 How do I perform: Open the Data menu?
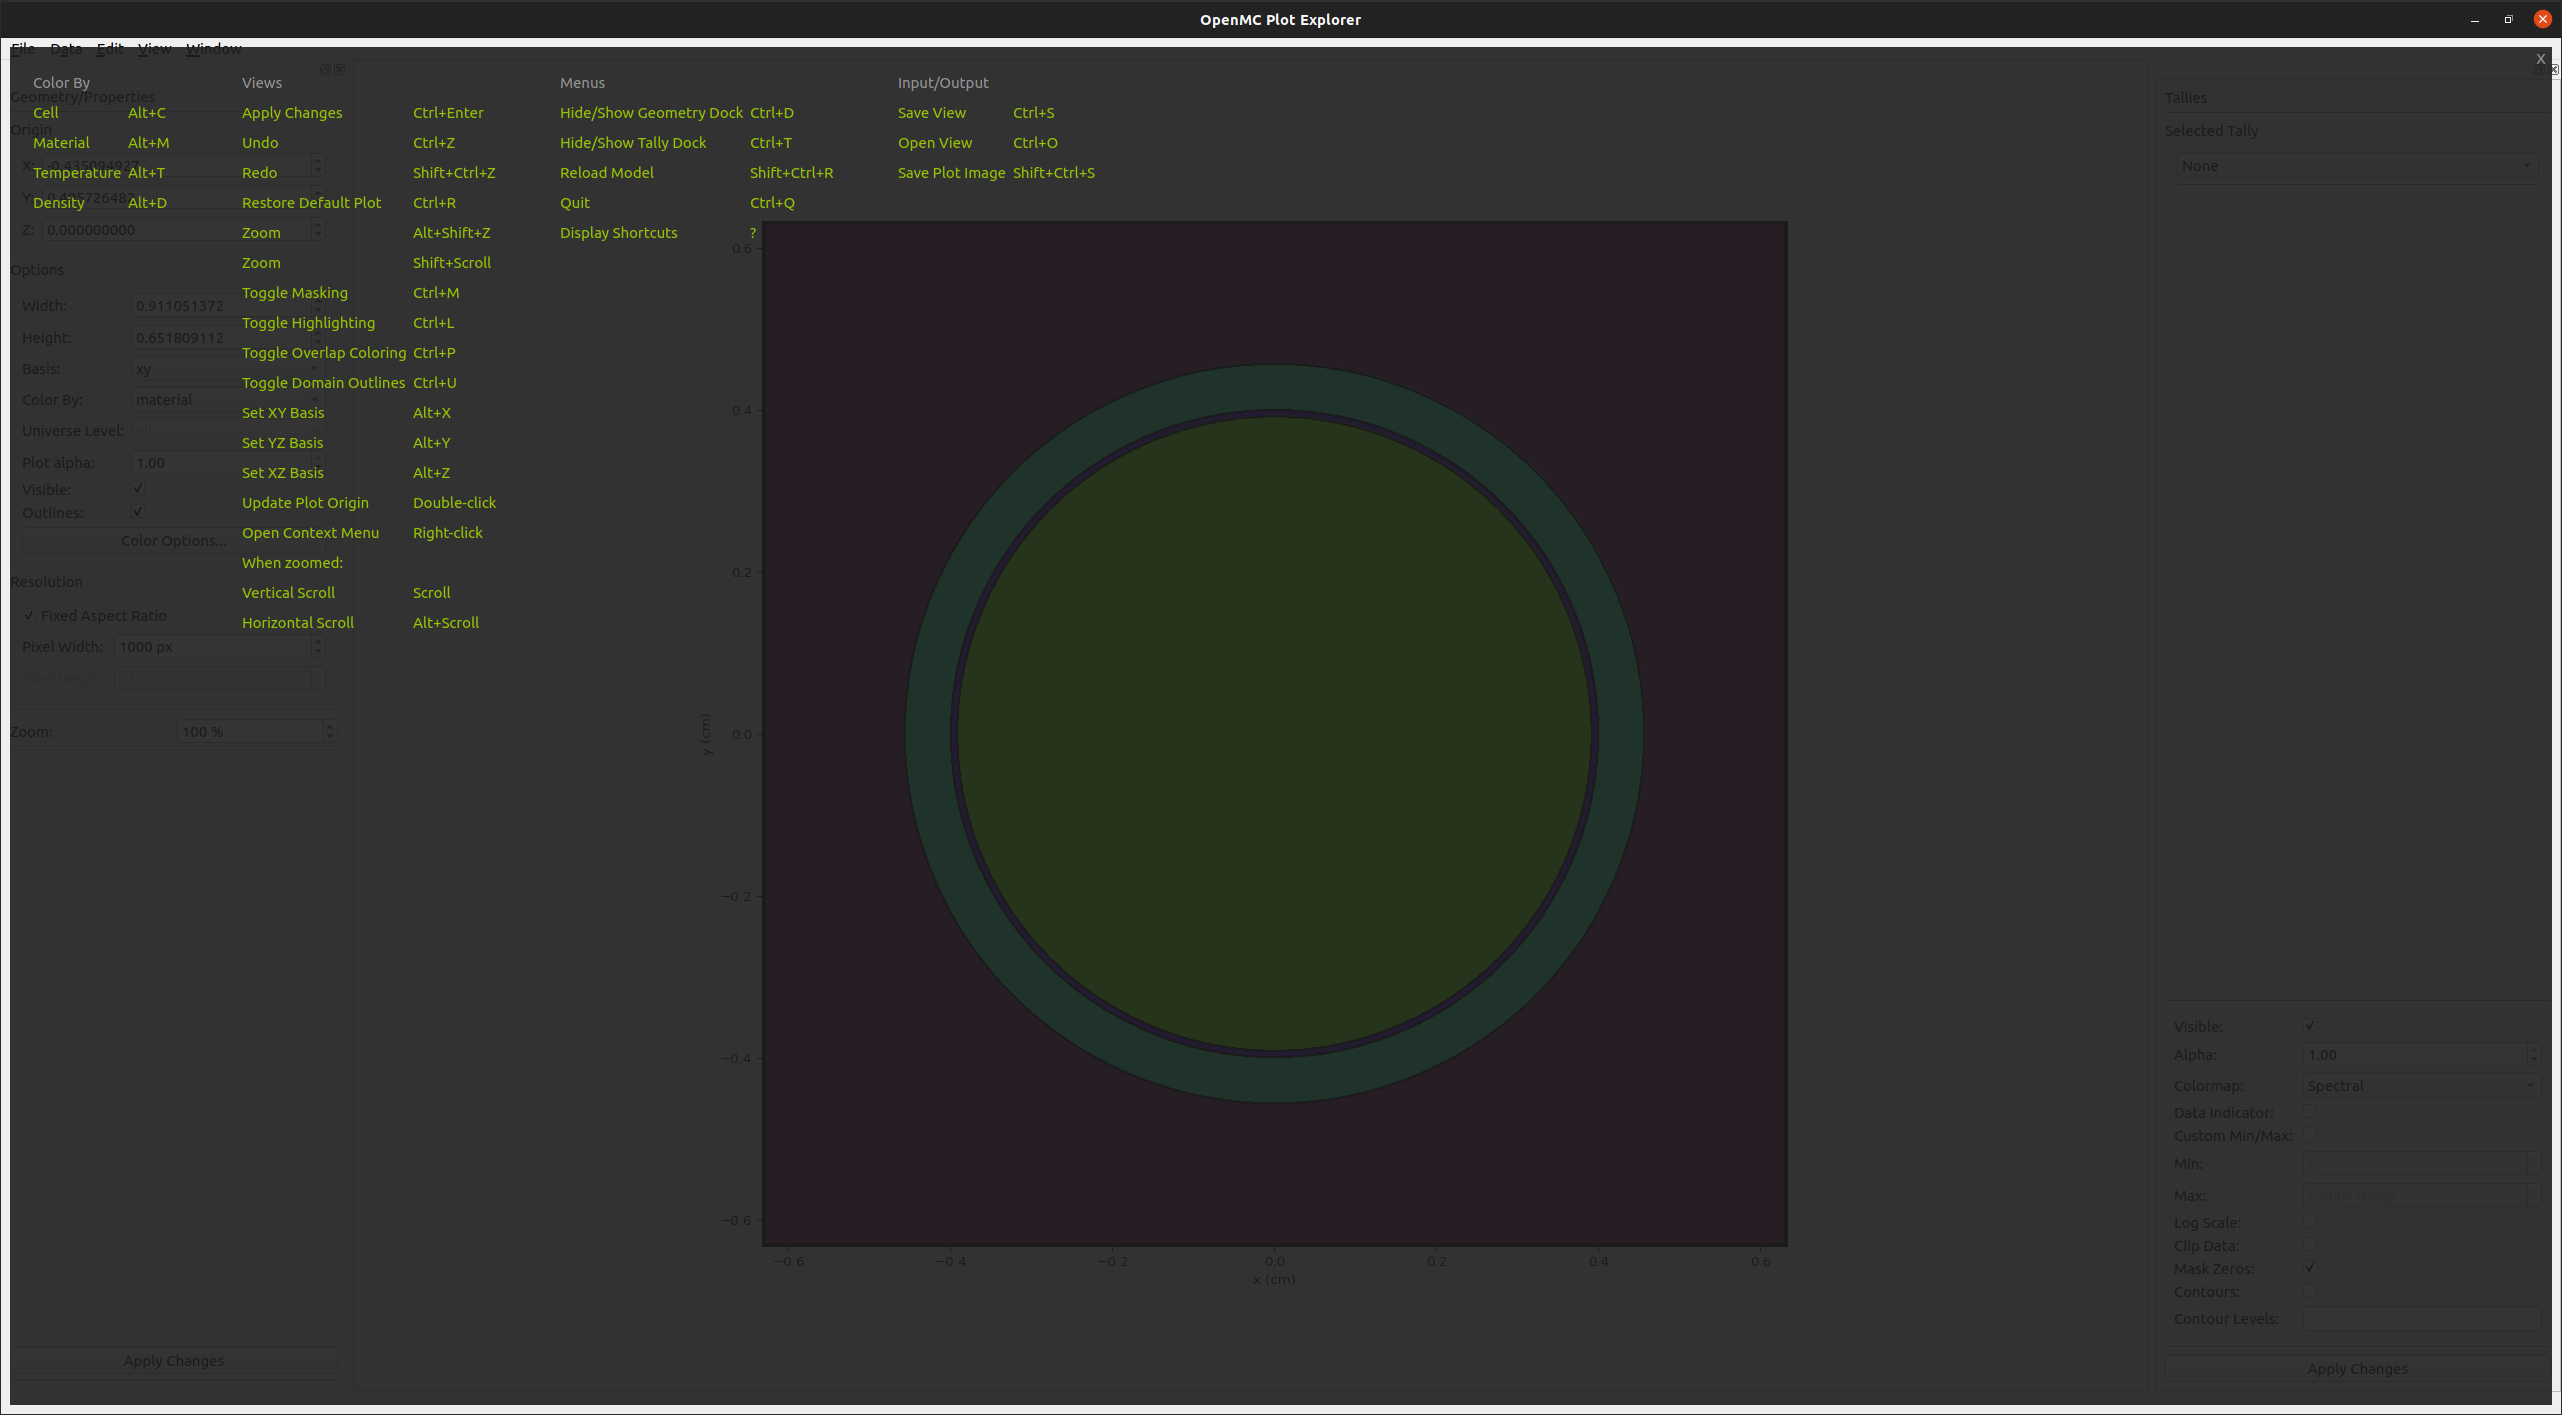point(66,48)
